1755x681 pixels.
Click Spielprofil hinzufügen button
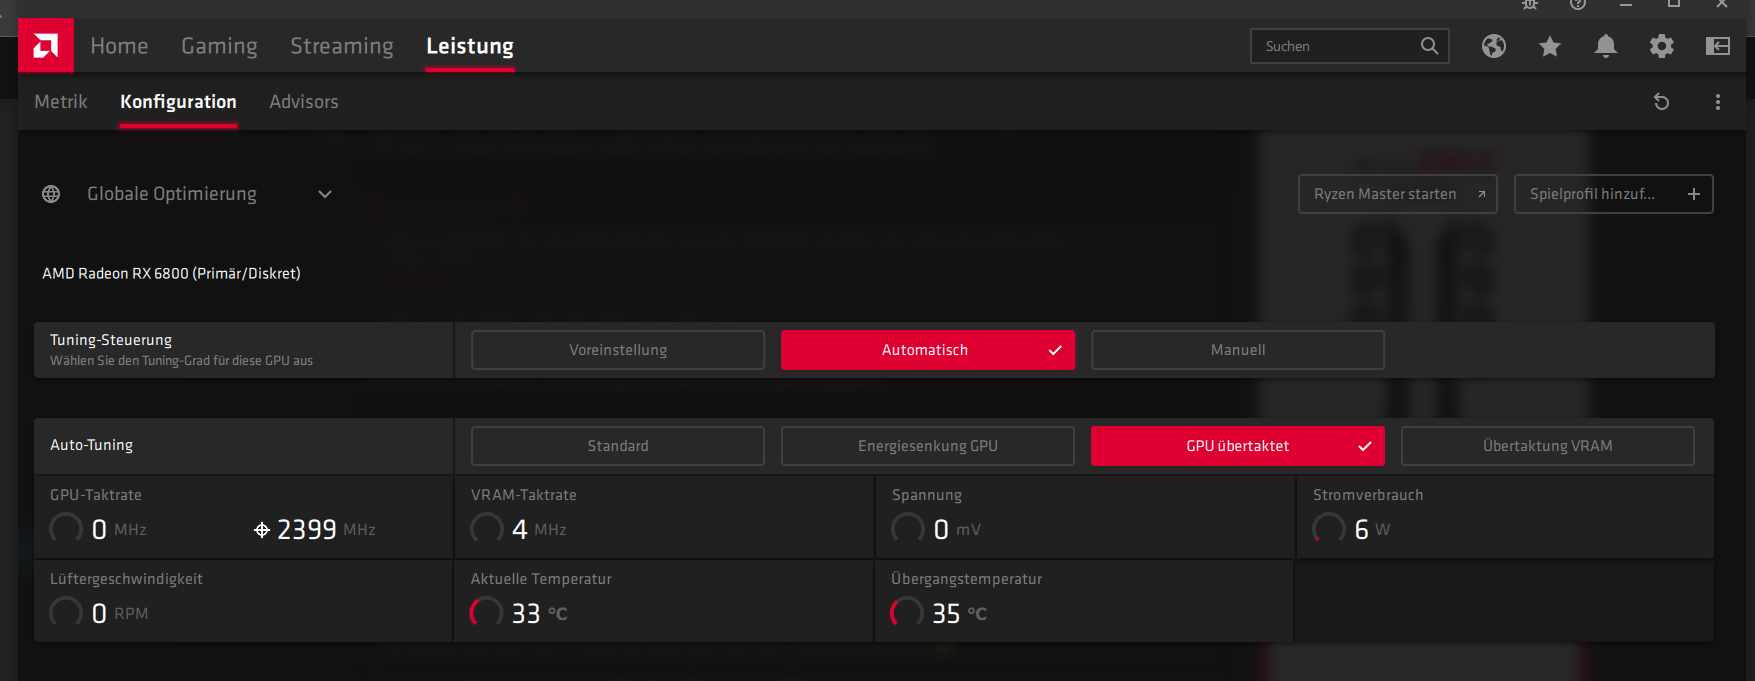(1614, 194)
